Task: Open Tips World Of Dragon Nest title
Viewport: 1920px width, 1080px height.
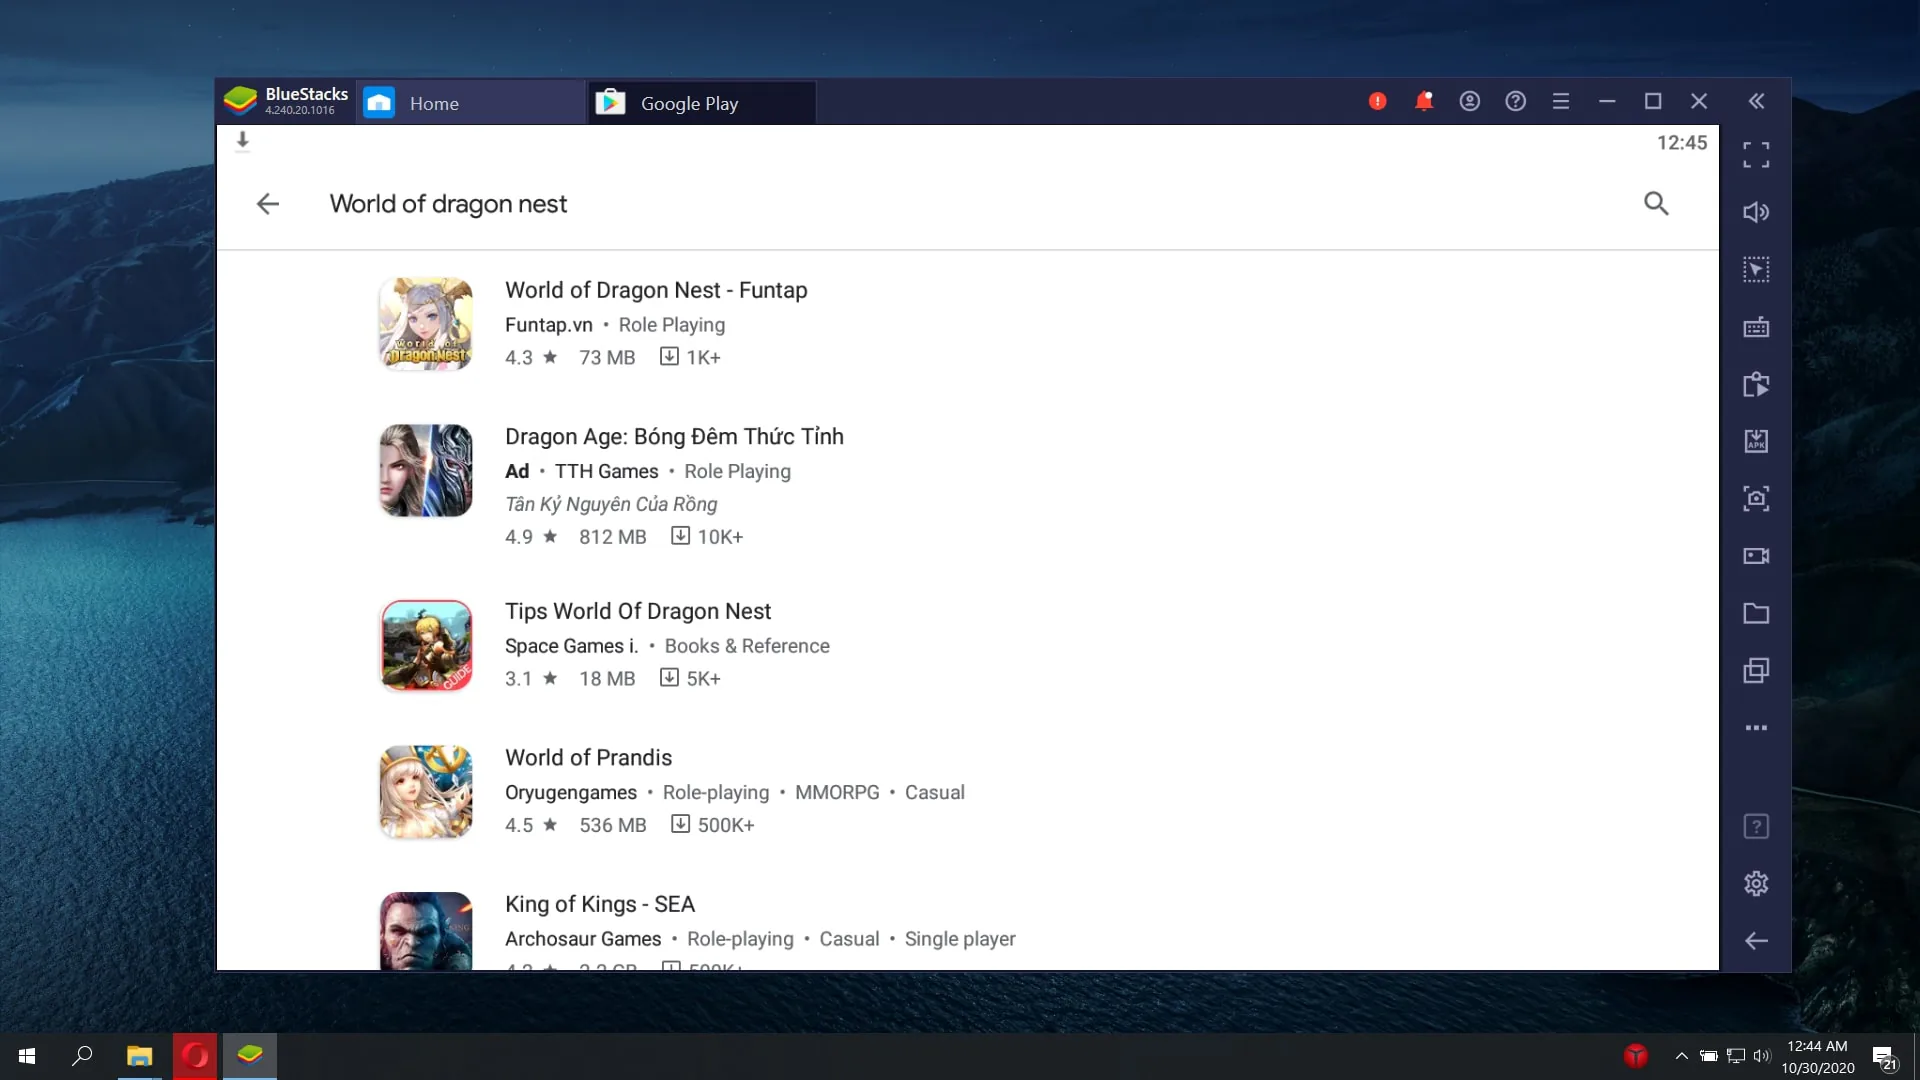Action: pyautogui.click(x=638, y=611)
